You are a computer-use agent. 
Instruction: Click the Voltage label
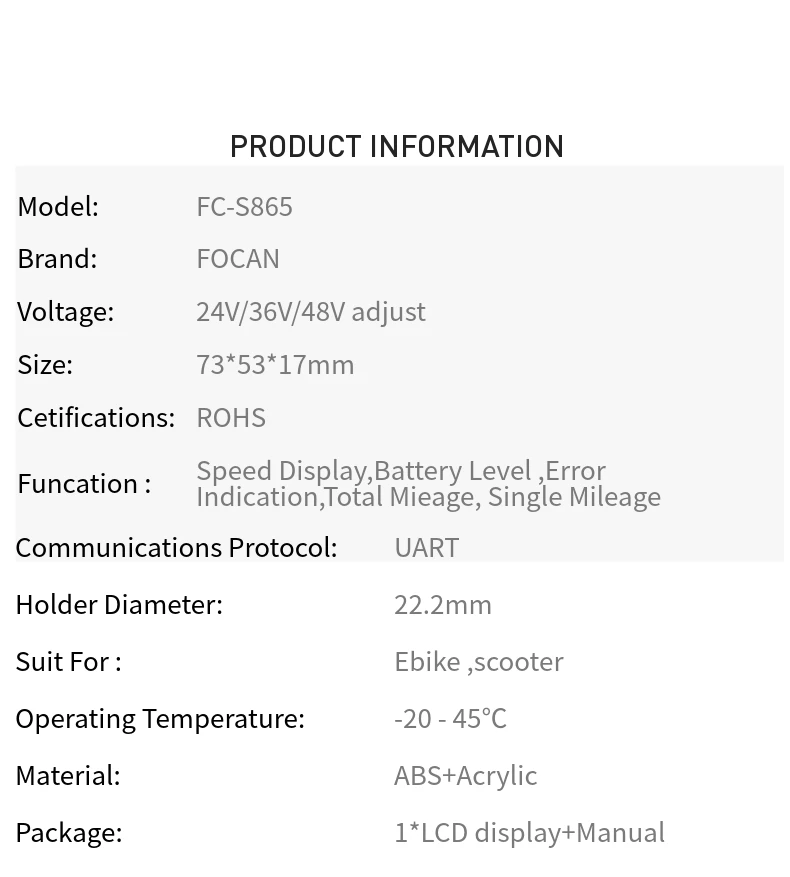coord(65,311)
